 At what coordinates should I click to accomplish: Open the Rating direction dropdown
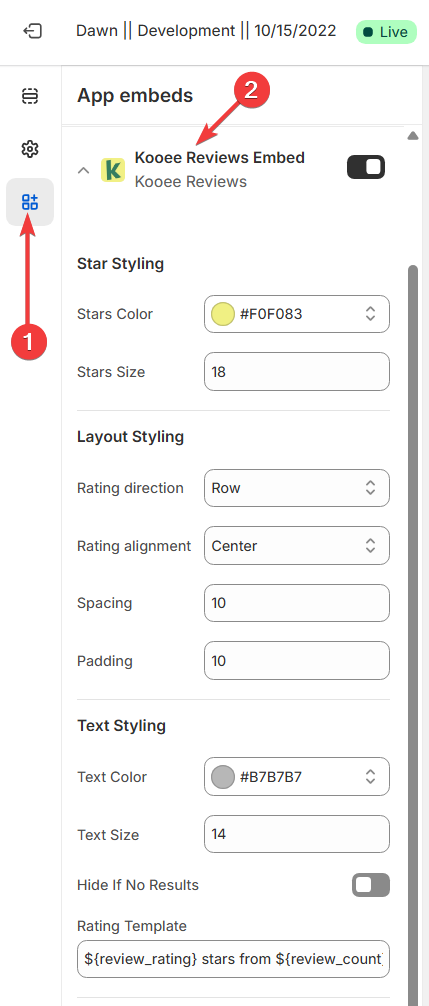297,488
